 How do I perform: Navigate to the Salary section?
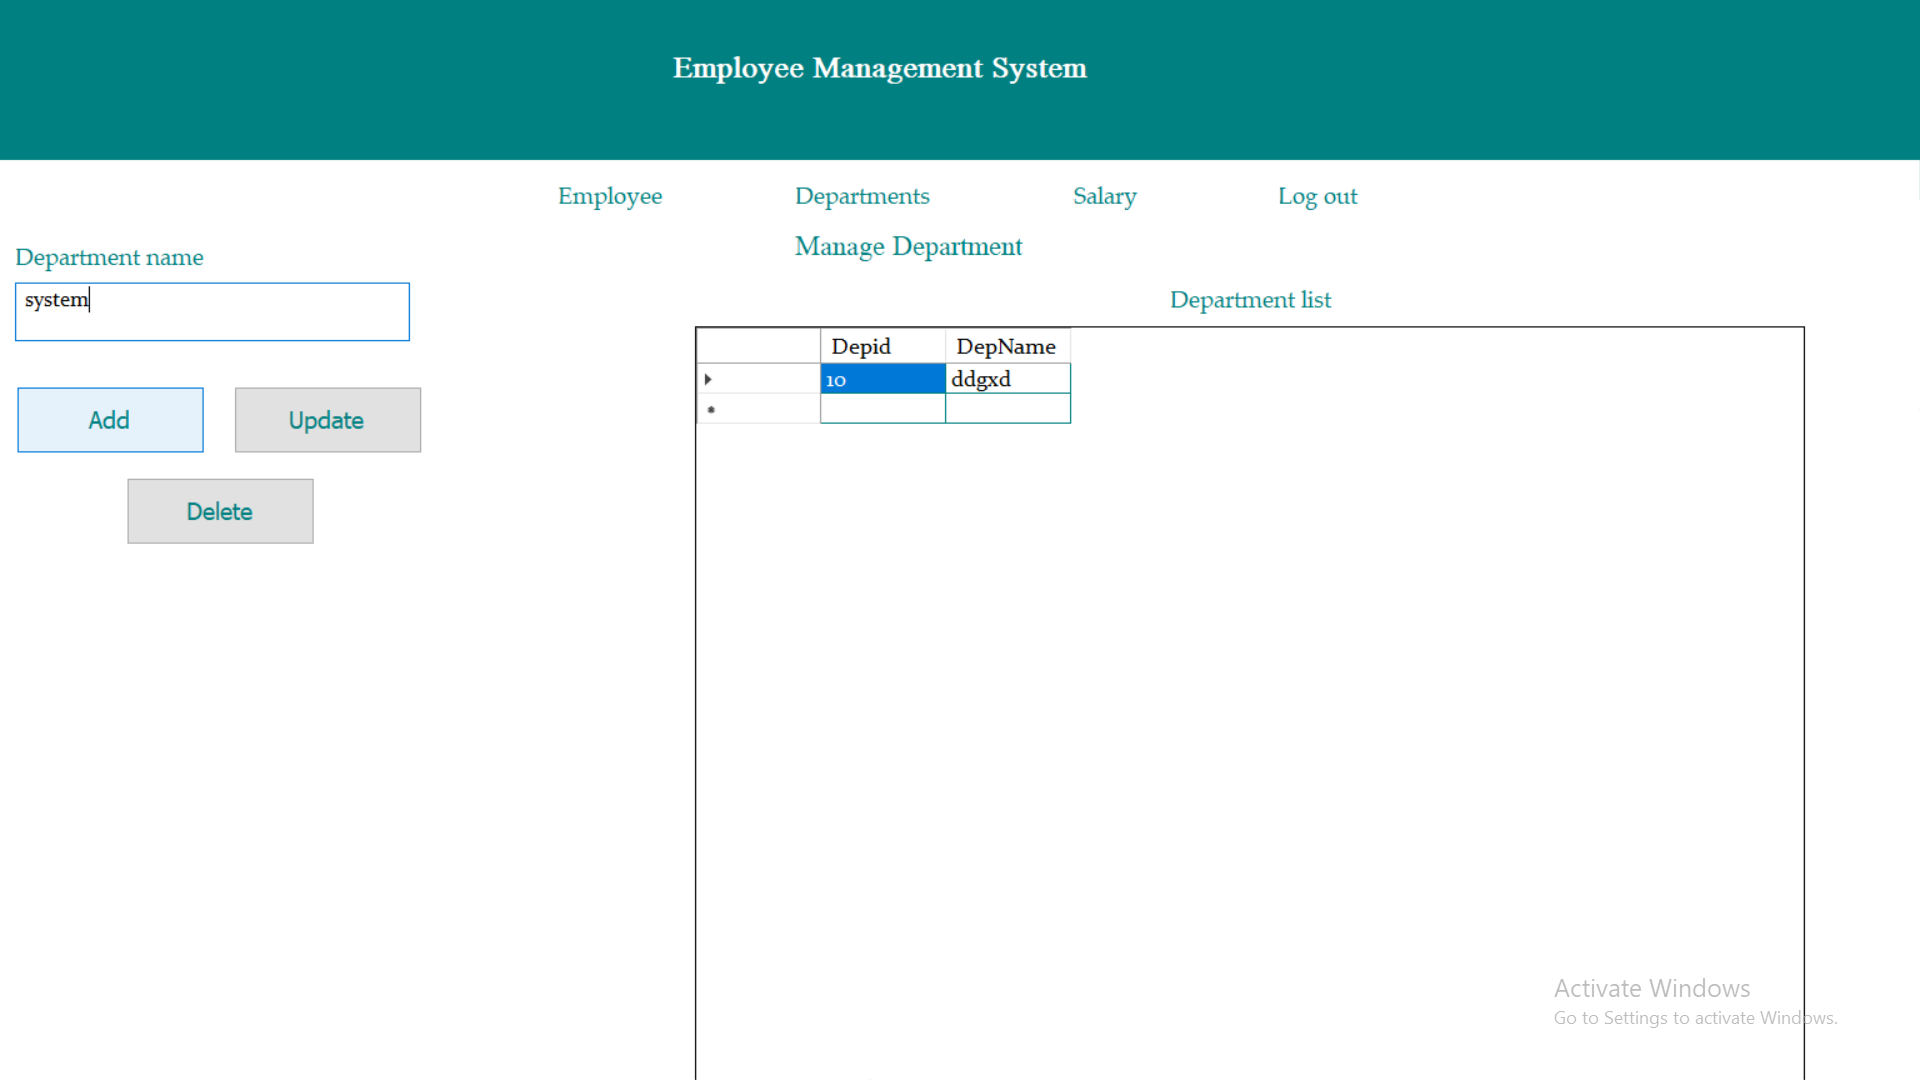(x=1104, y=196)
